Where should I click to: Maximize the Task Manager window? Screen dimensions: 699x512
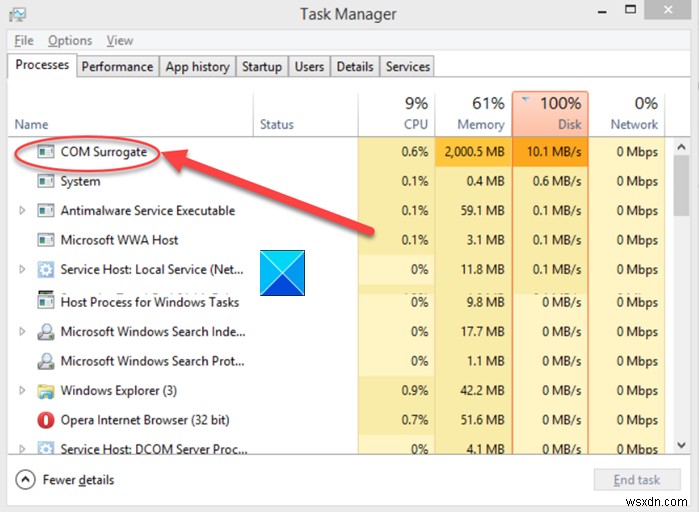(630, 10)
